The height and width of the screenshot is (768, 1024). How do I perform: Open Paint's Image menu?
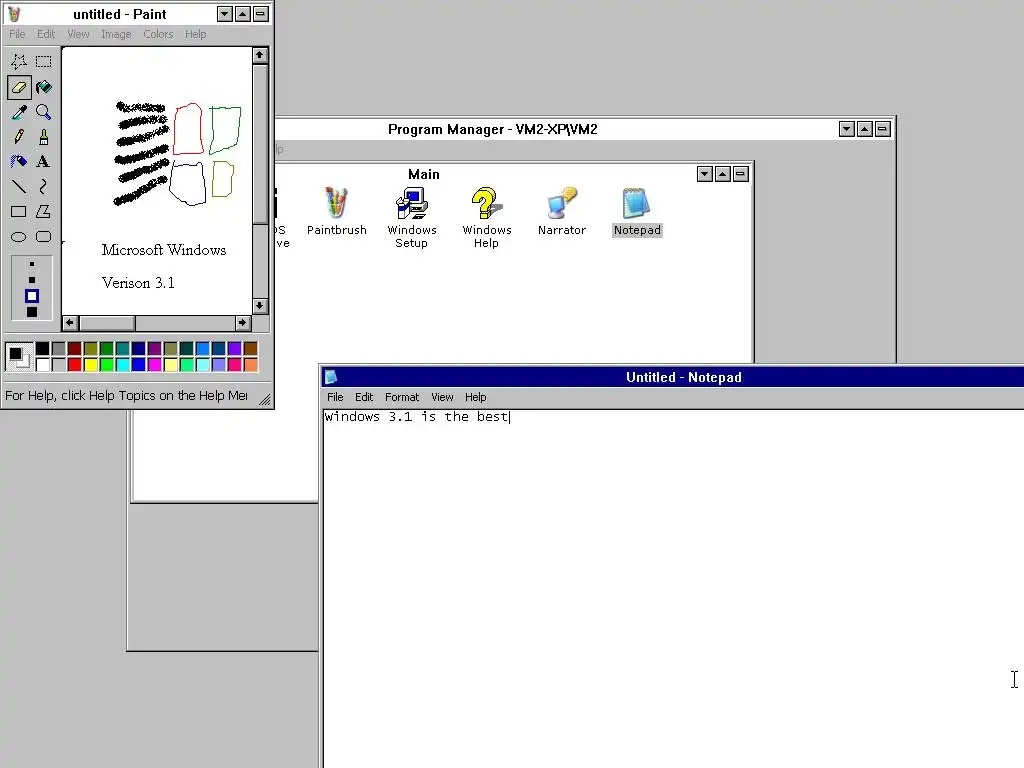pyautogui.click(x=116, y=34)
